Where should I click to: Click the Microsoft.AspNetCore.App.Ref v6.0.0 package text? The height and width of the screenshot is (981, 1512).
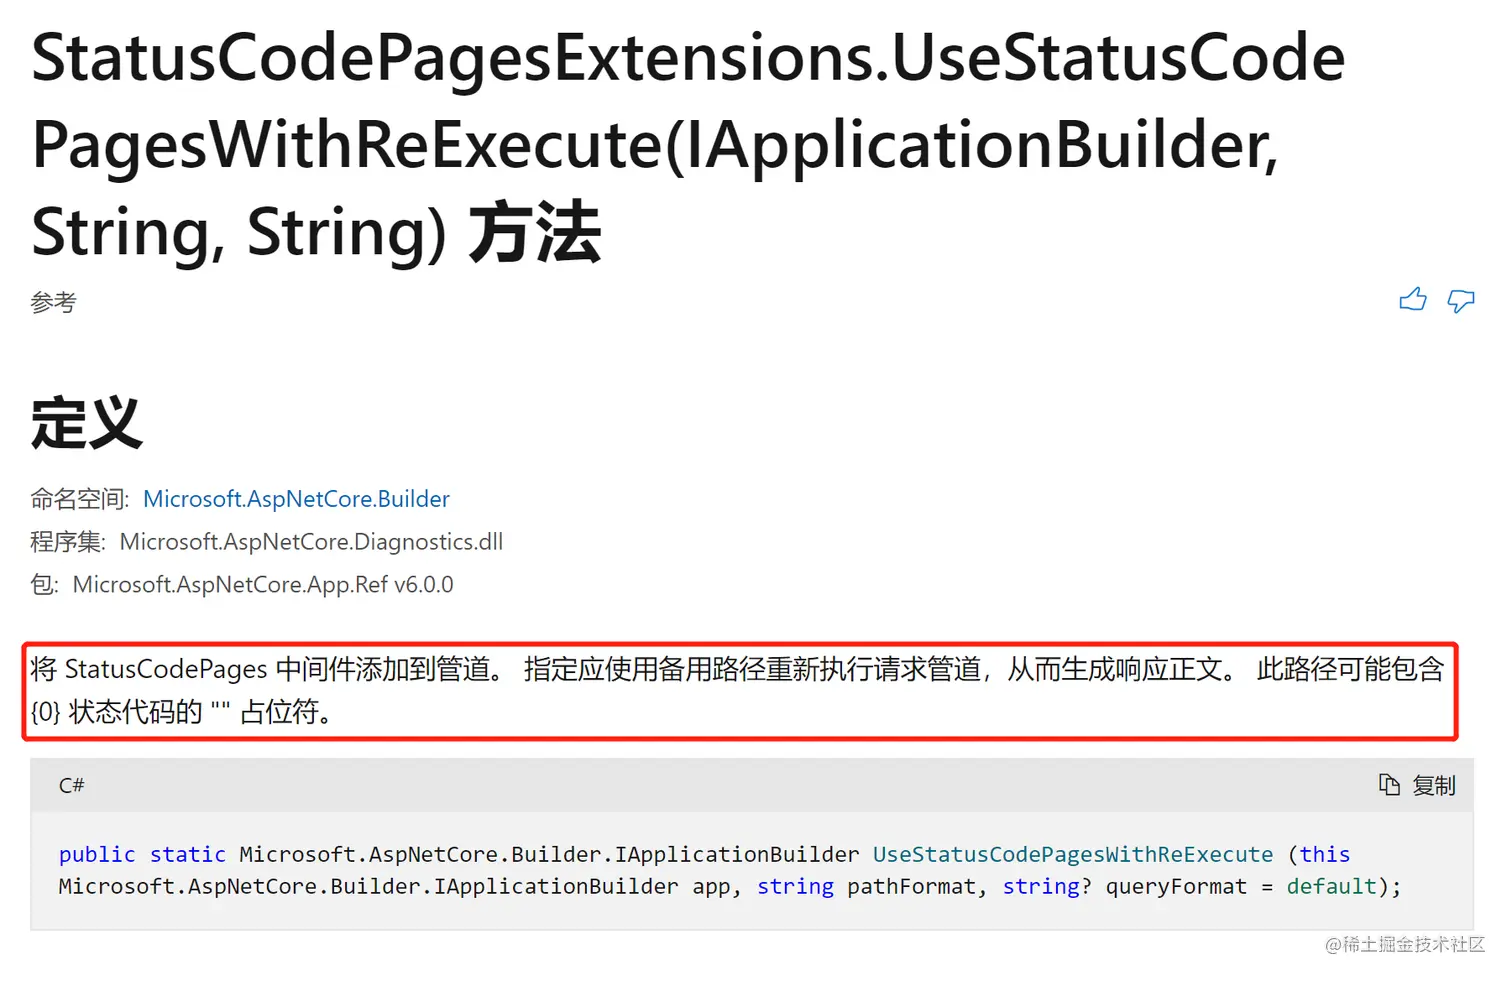coord(263,585)
